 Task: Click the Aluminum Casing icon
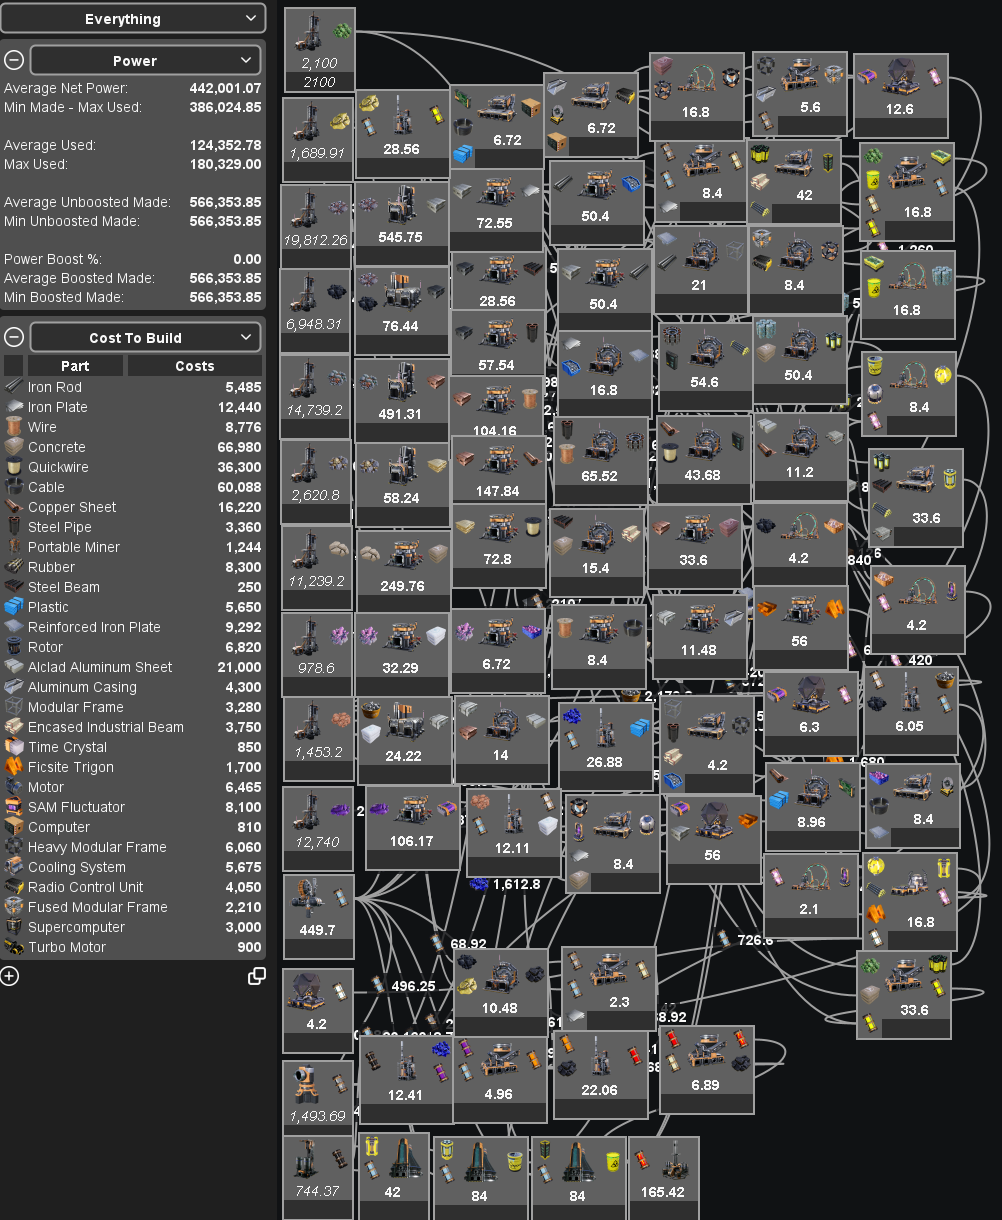(14, 687)
